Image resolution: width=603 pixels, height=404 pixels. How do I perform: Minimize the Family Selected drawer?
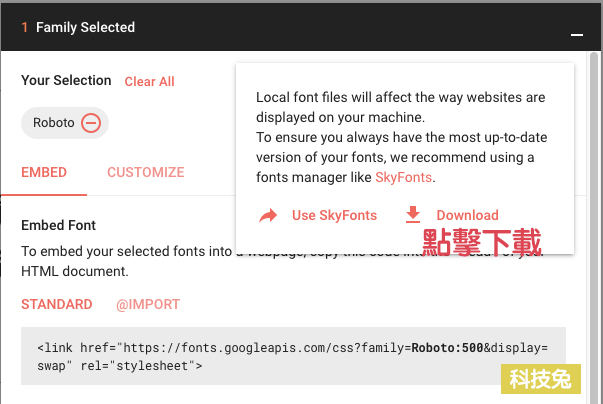(x=576, y=35)
